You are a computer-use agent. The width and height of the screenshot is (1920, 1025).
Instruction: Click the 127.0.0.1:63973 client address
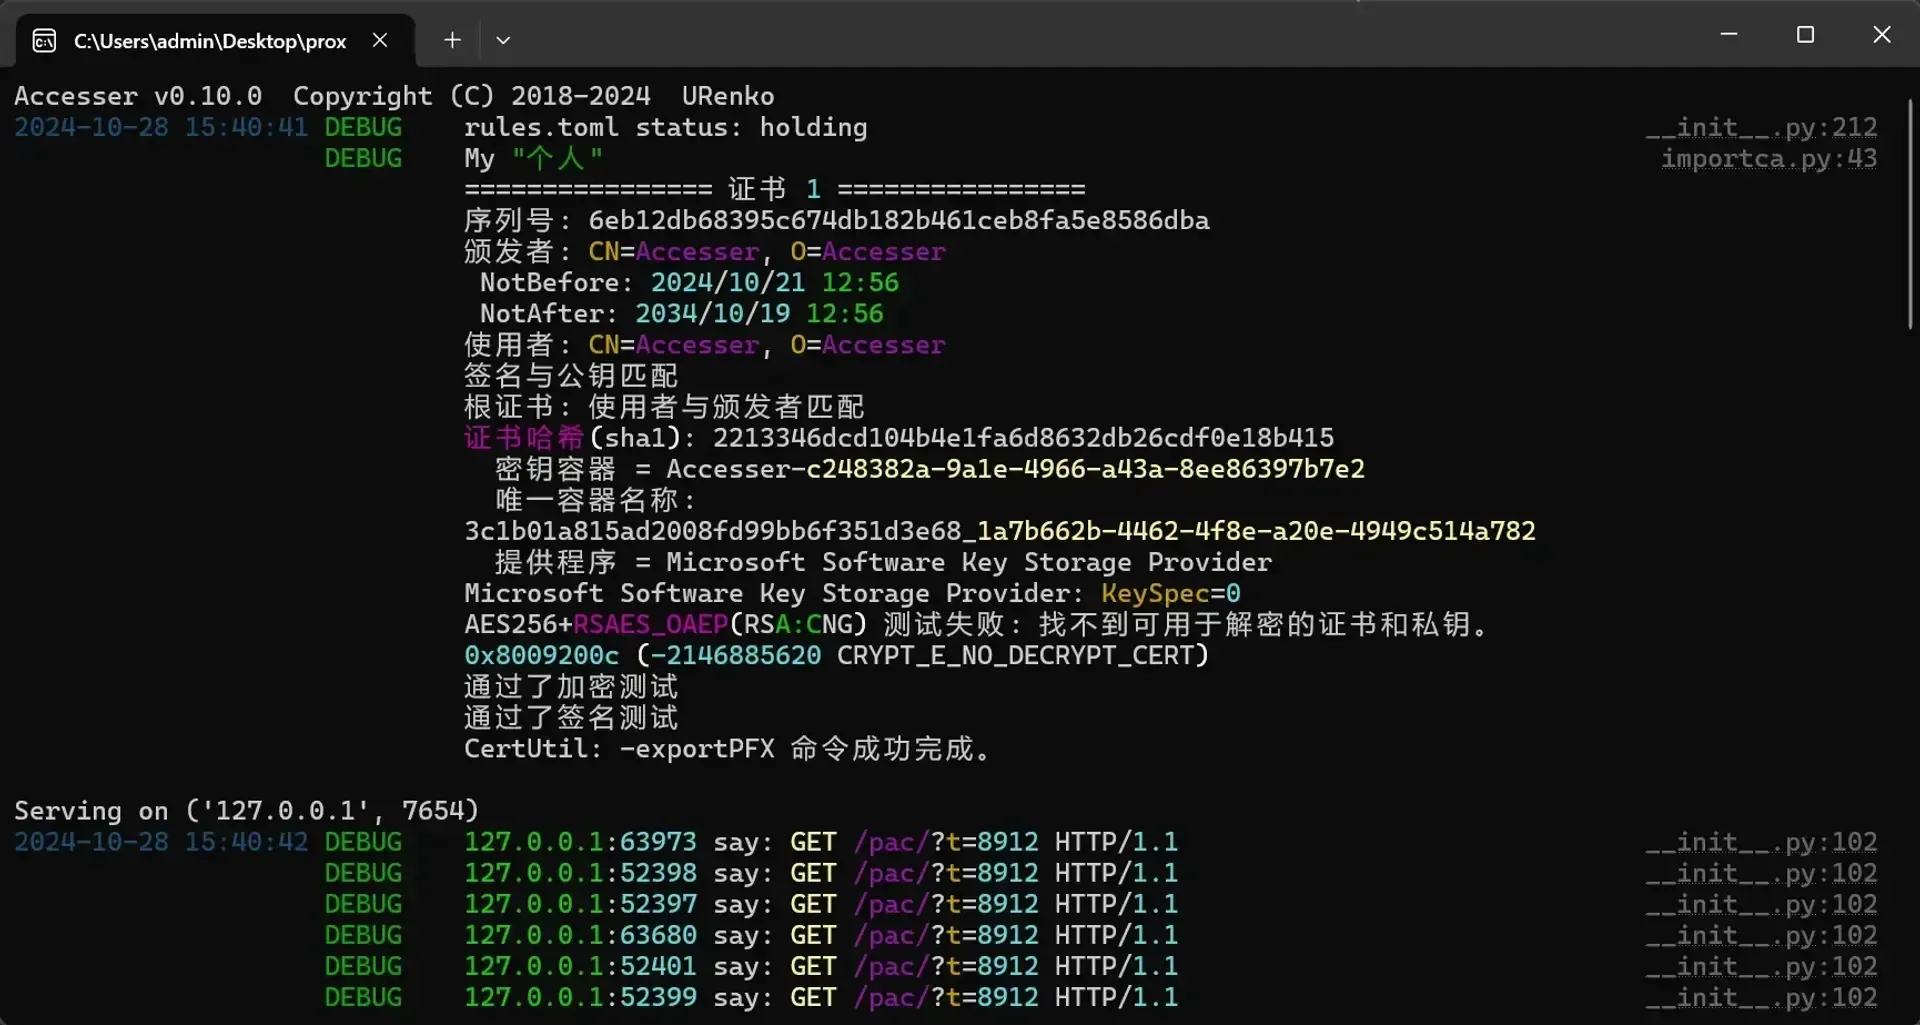point(580,842)
